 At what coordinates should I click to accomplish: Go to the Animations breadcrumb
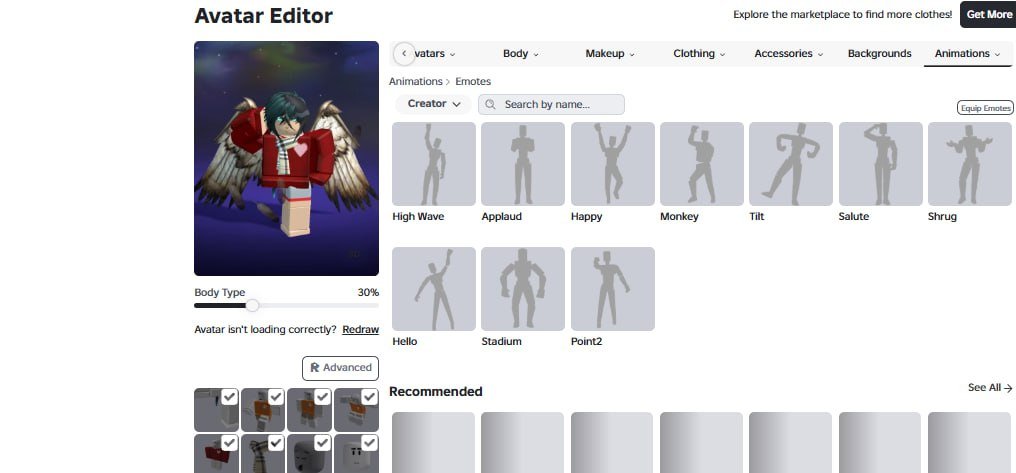tap(415, 82)
